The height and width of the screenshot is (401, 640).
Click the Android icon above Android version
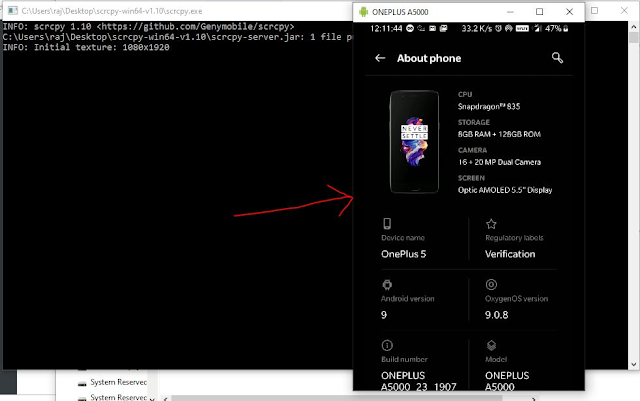387,285
